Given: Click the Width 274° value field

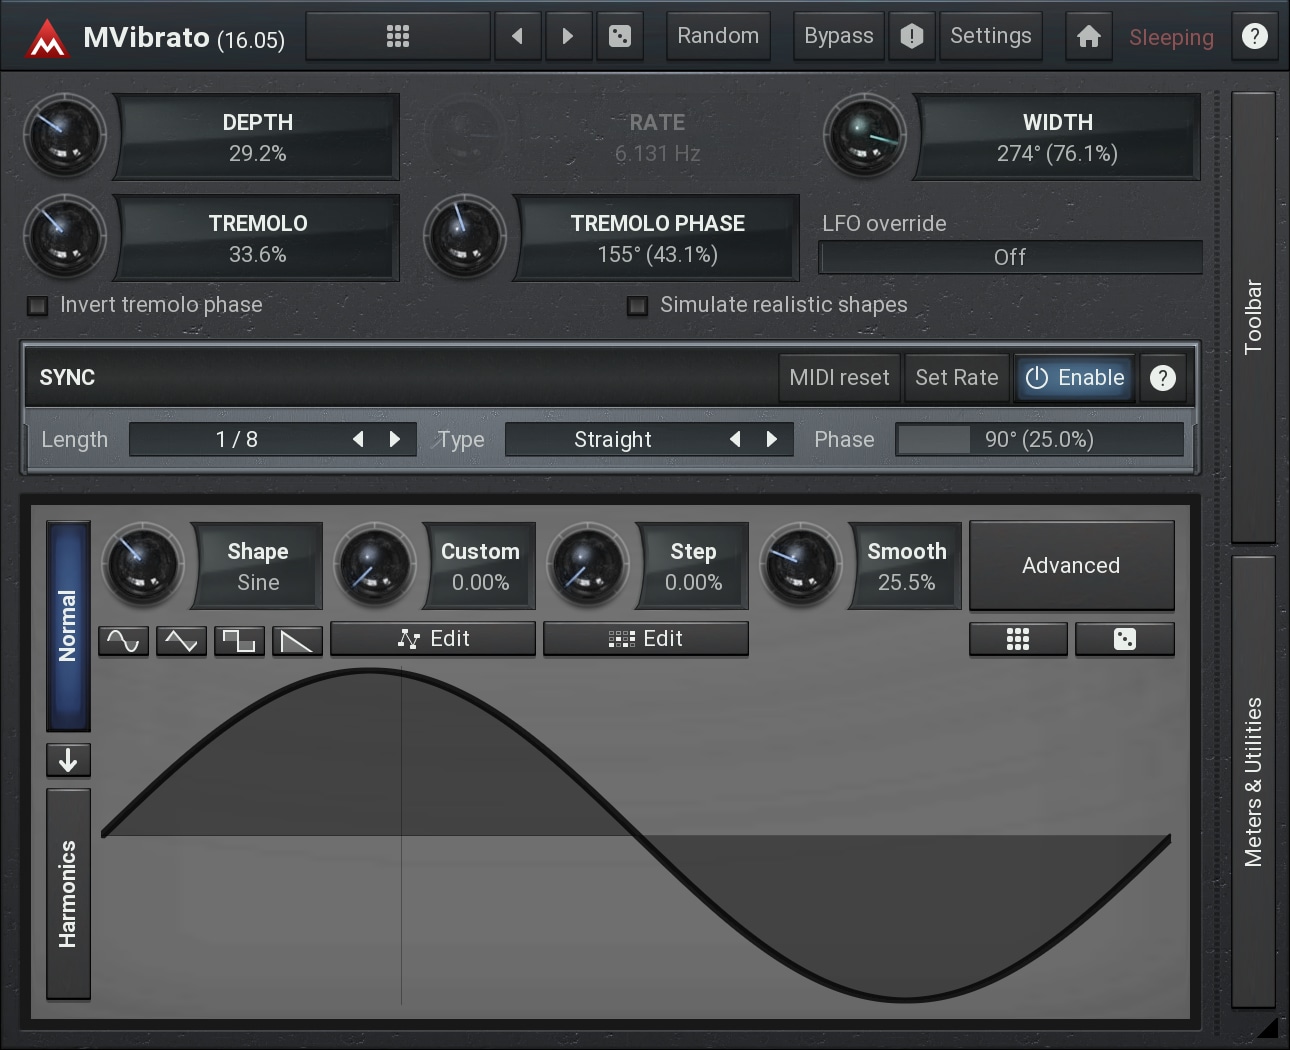Looking at the screenshot, I should point(1058,137).
